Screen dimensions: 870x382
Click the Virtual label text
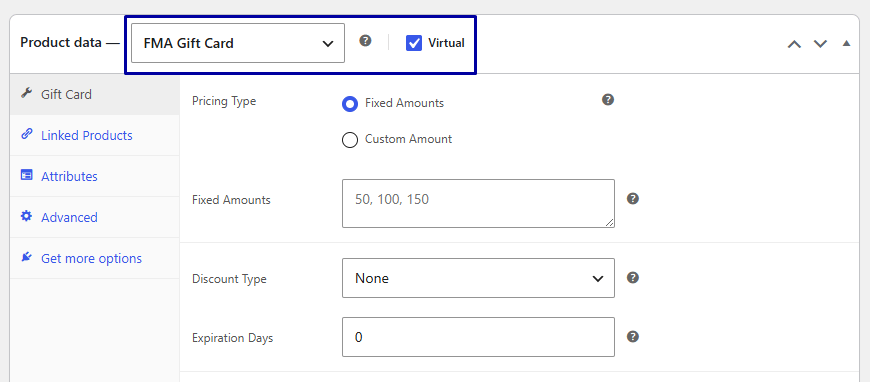447,43
